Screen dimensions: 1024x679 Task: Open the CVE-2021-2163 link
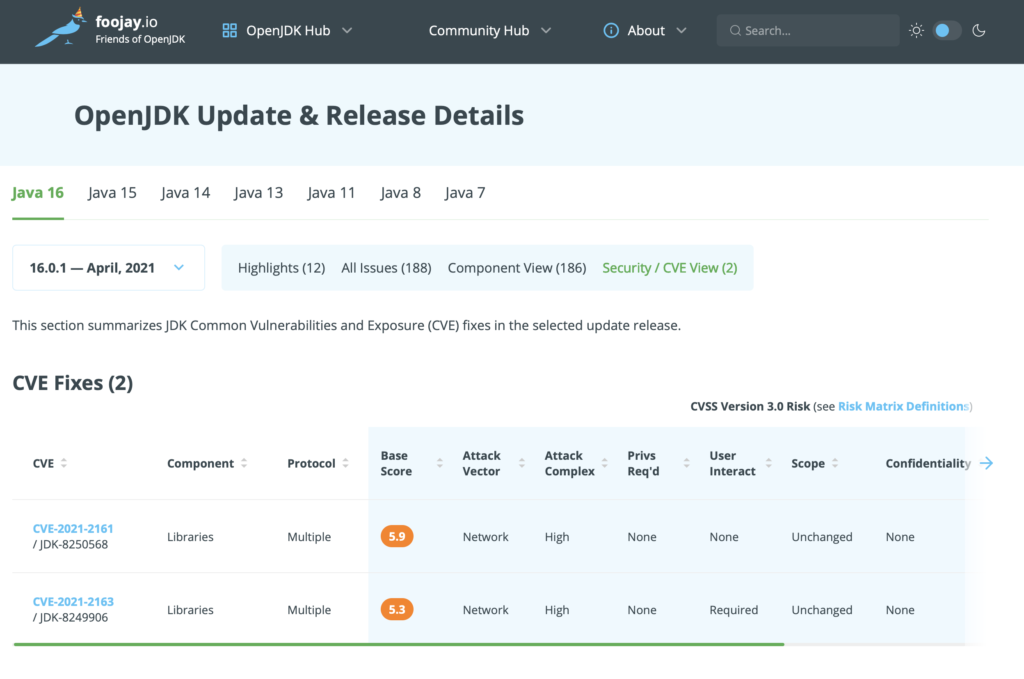tap(73, 601)
